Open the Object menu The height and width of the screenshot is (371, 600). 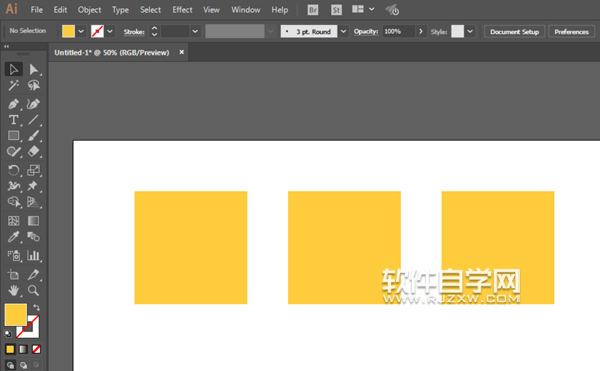90,10
